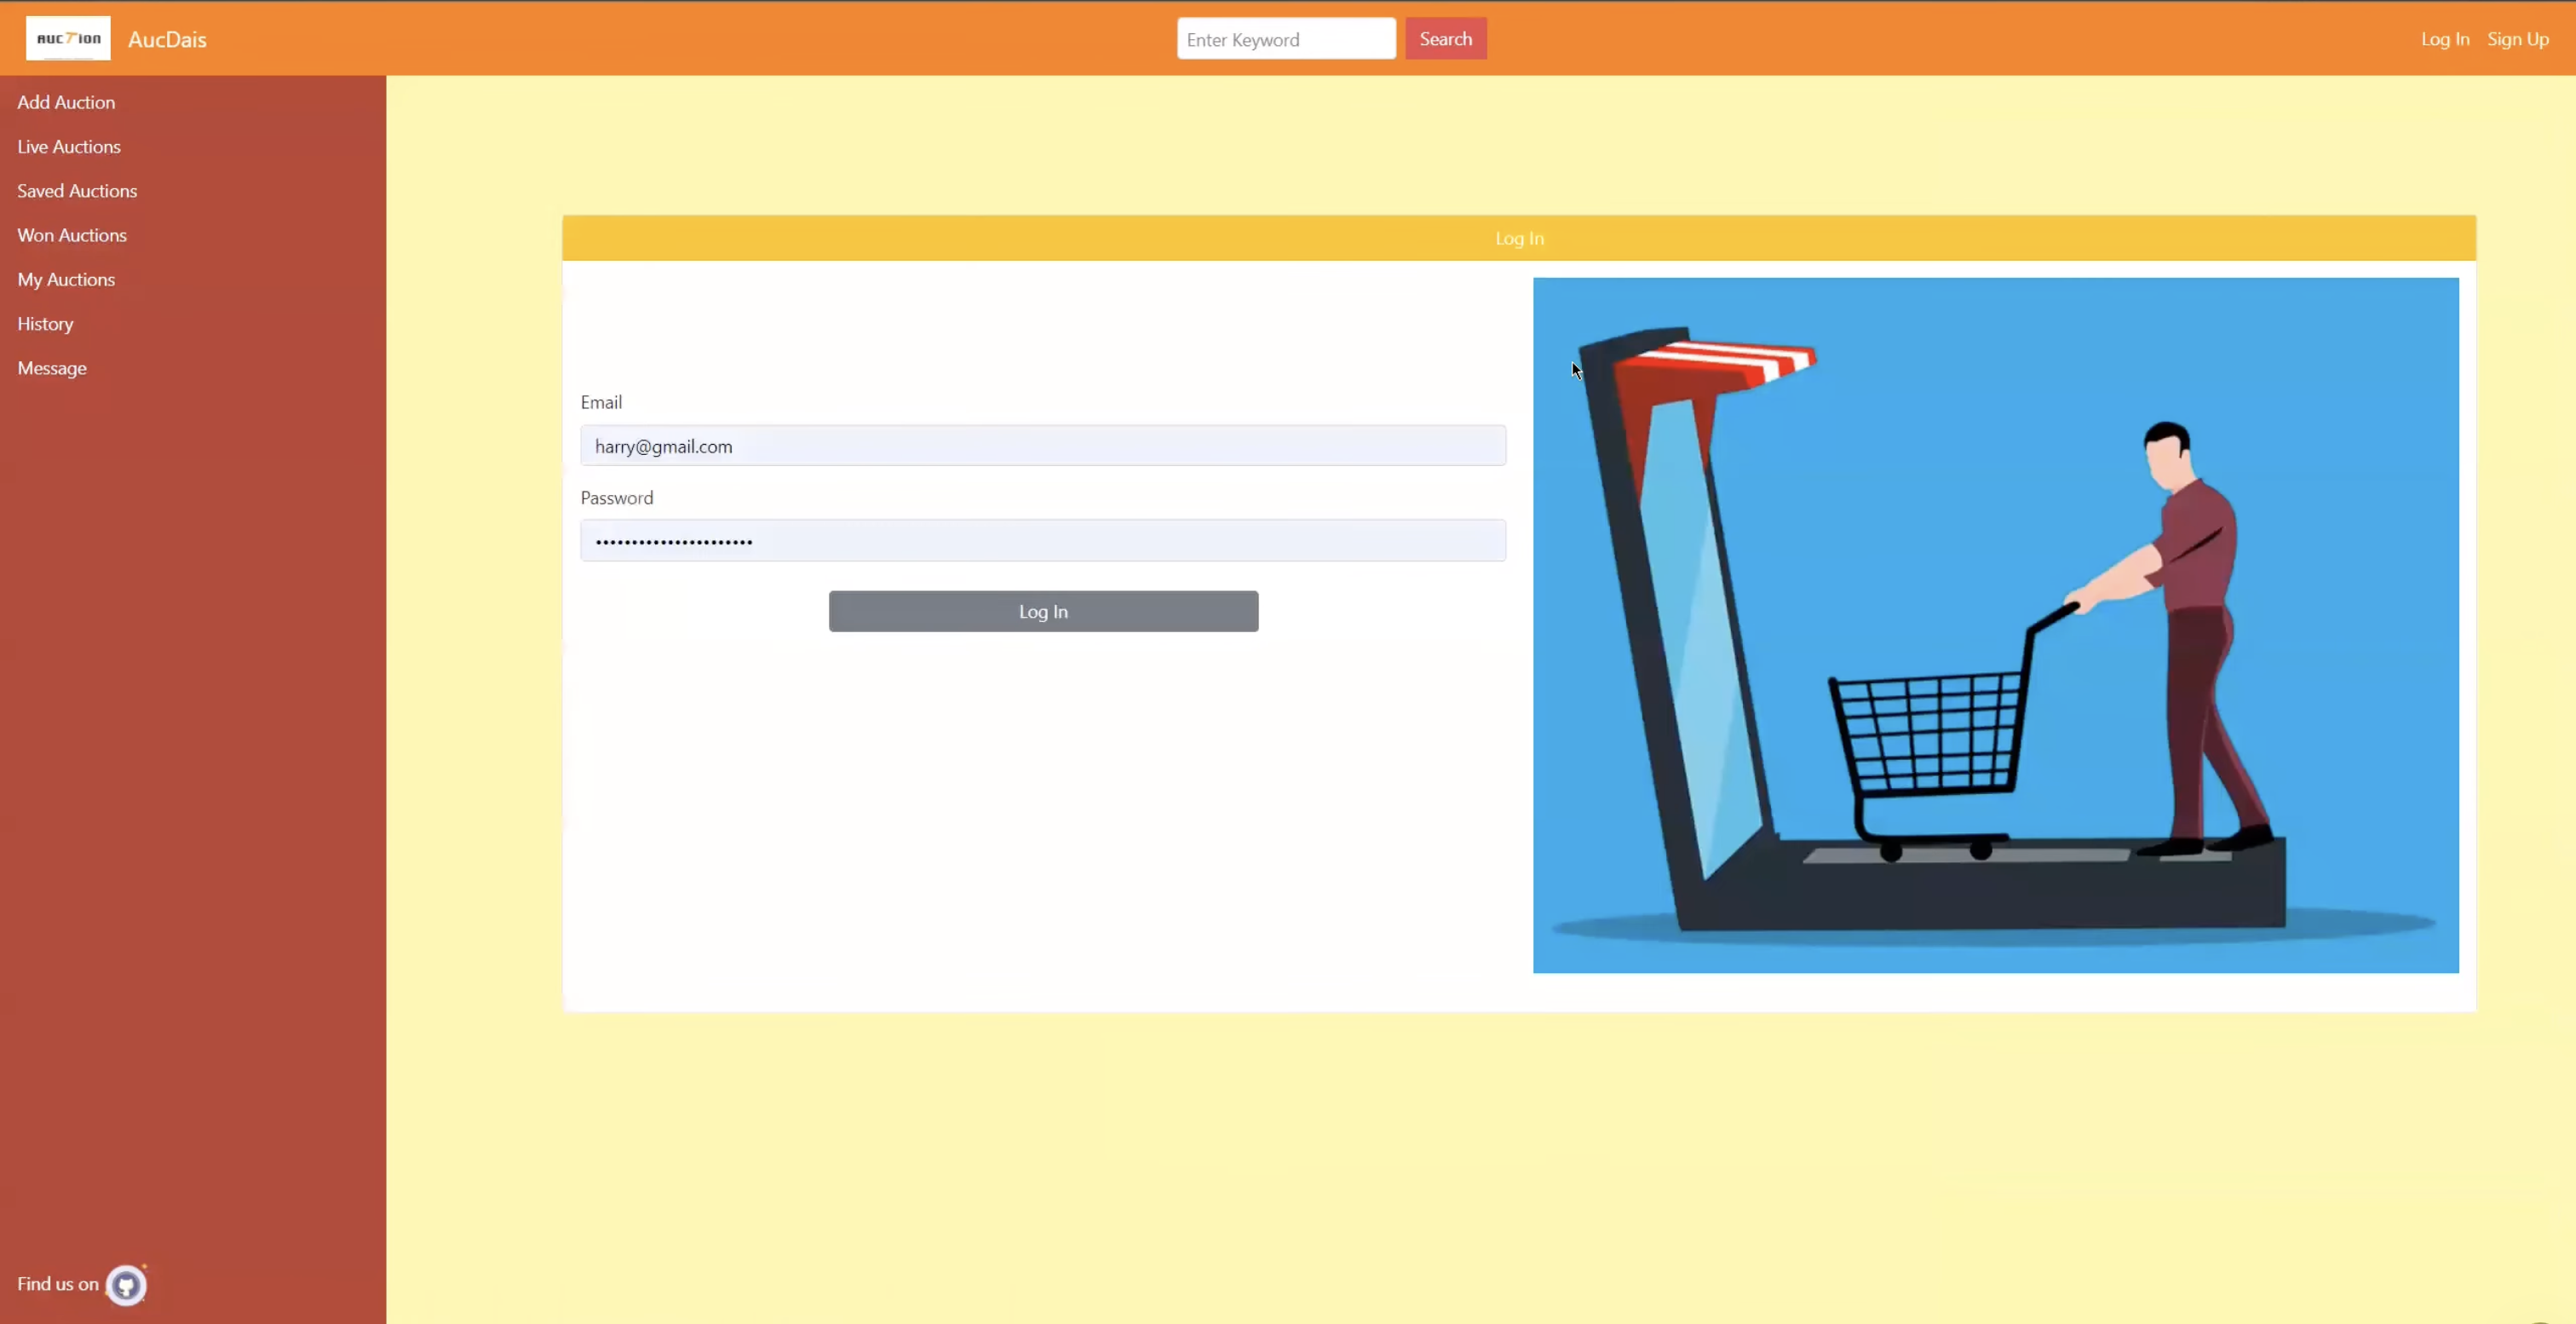Viewport: 2576px width, 1324px height.
Task: Click Log In in top navigation
Action: click(x=2444, y=39)
